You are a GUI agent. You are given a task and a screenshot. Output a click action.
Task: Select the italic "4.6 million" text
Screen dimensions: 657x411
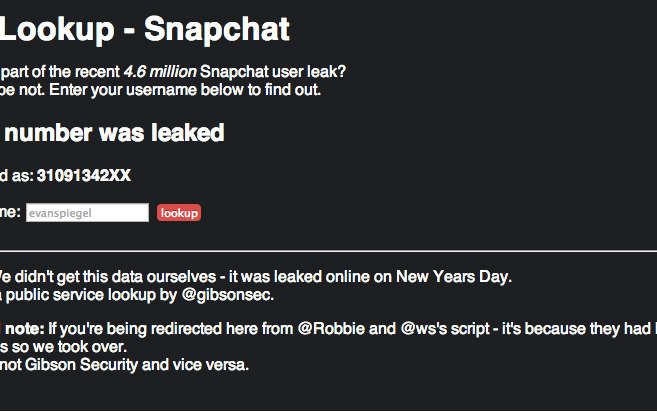(159, 71)
